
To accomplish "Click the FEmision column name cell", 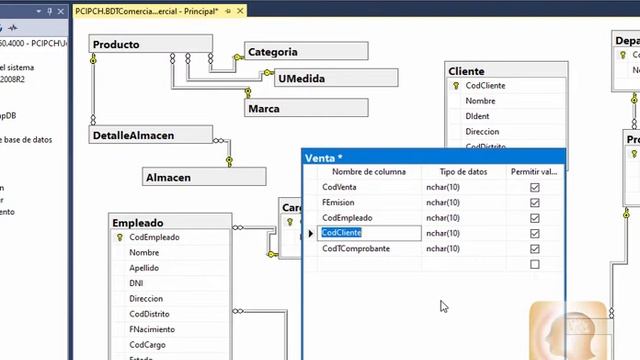I will (369, 202).
